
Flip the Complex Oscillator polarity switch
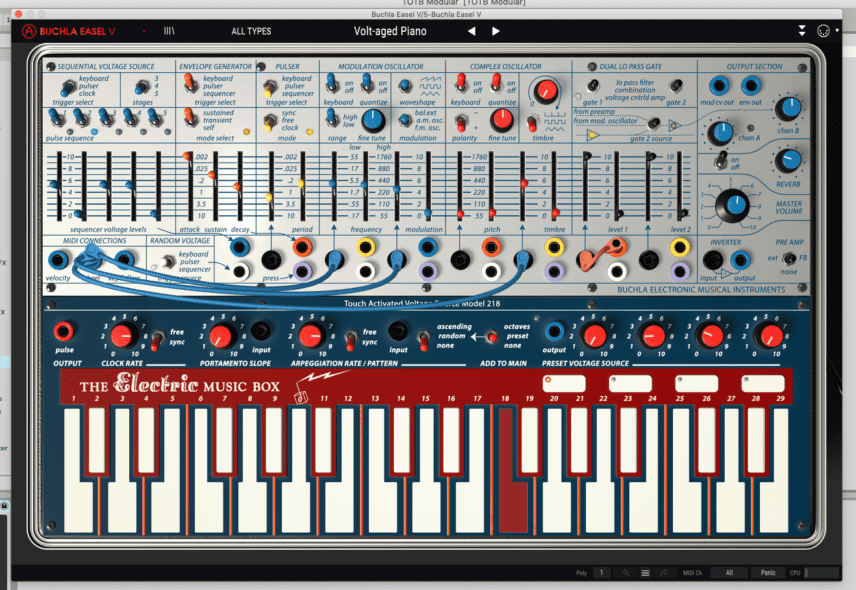click(x=461, y=123)
